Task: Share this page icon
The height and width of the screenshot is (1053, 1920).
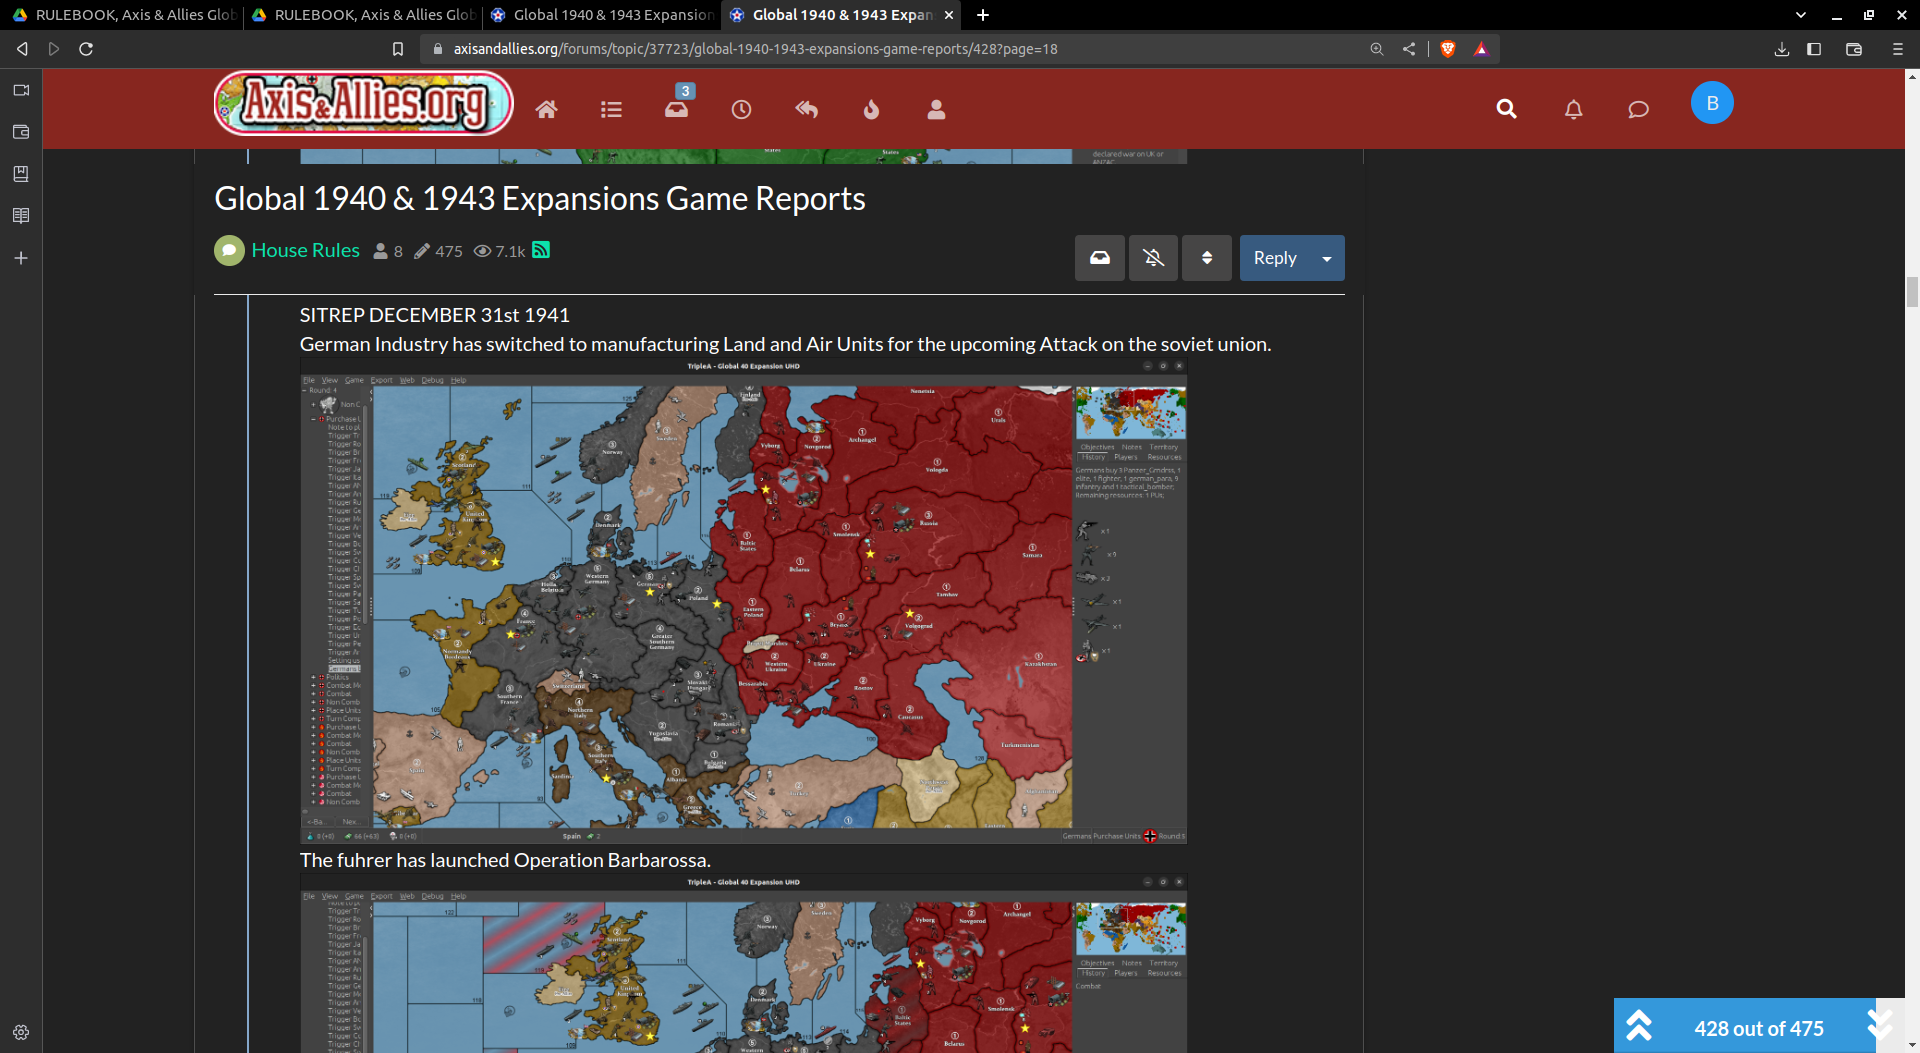Action: point(1409,49)
